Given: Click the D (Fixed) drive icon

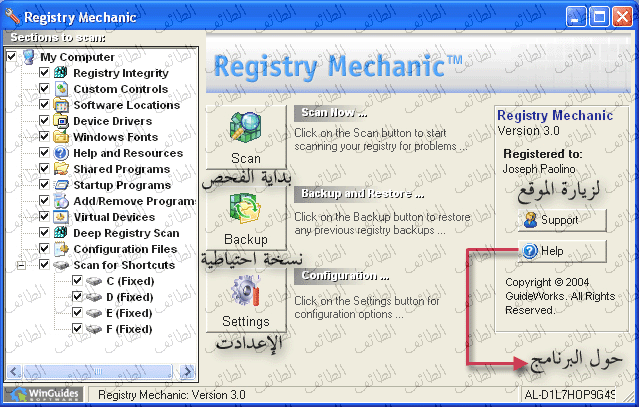Looking at the screenshot, I should pyautogui.click(x=93, y=297).
